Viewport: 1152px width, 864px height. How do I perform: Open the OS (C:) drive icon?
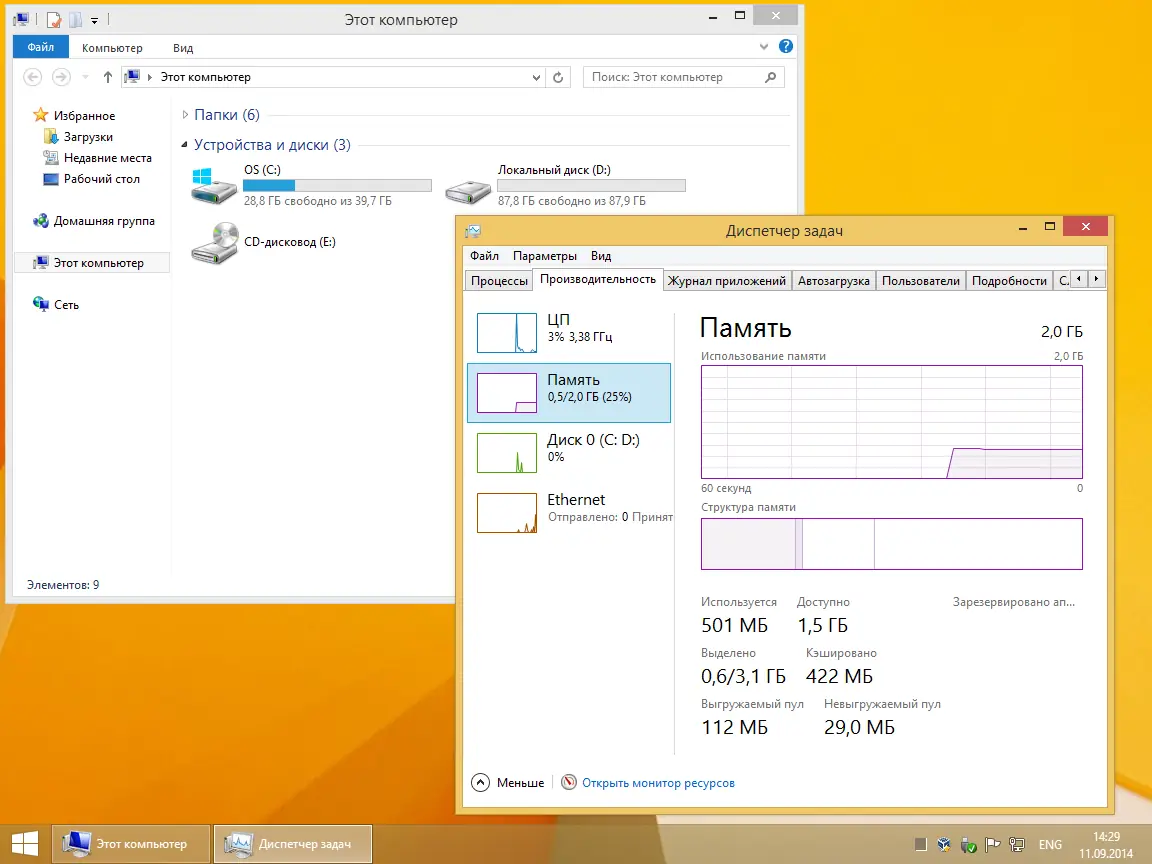click(x=214, y=186)
